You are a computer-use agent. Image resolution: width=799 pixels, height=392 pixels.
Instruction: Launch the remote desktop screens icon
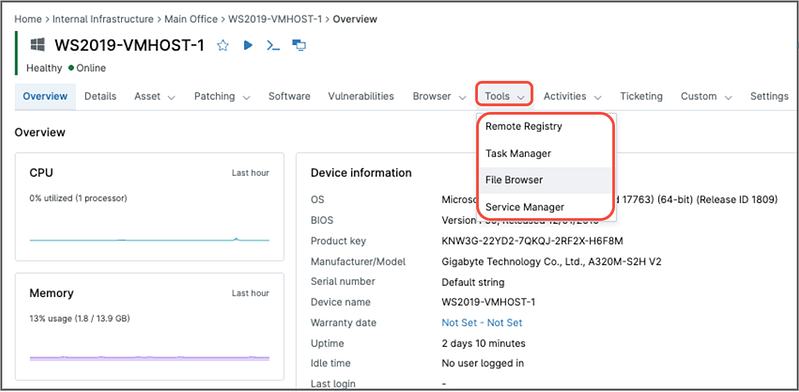click(x=299, y=45)
